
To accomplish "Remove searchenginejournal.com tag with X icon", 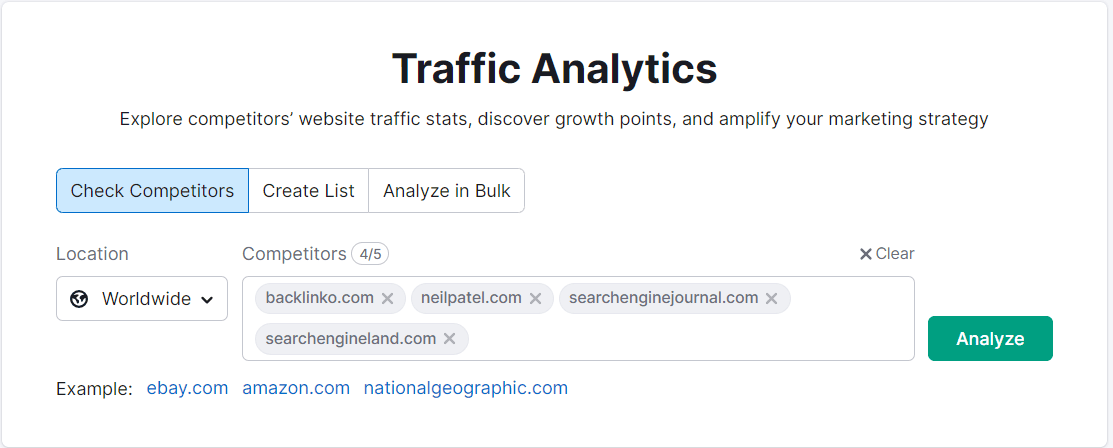I will (x=772, y=299).
